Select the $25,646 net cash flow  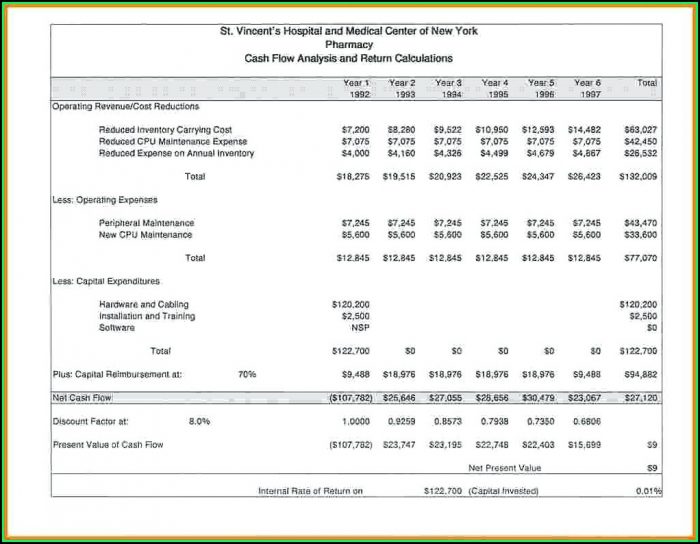pos(399,398)
